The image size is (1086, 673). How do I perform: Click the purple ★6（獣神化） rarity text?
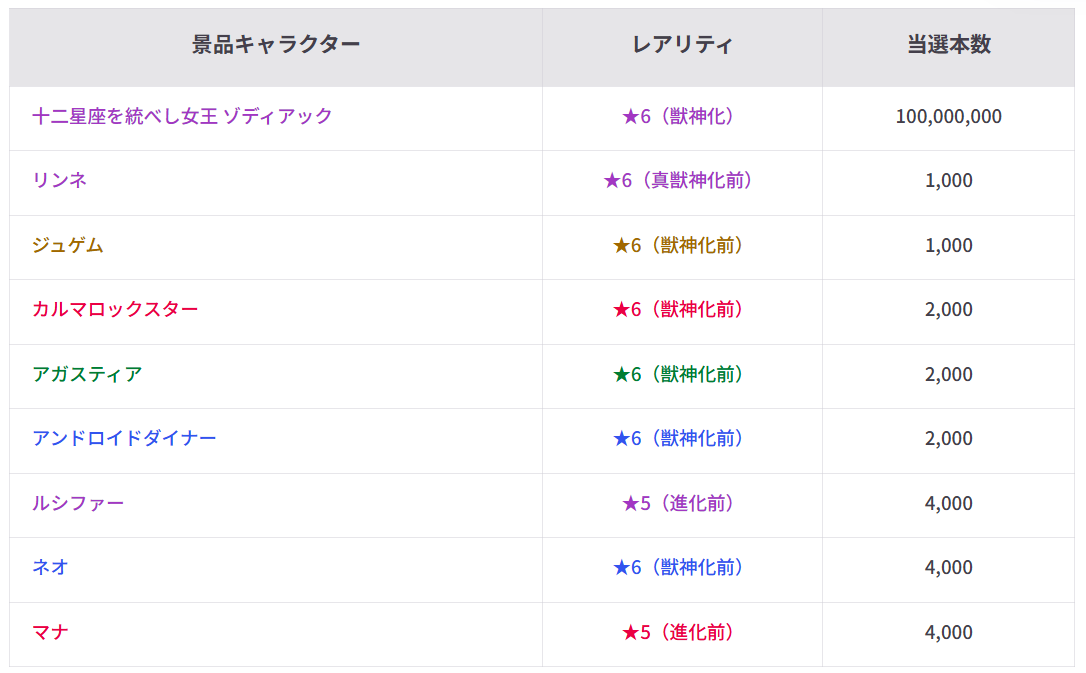(x=677, y=116)
